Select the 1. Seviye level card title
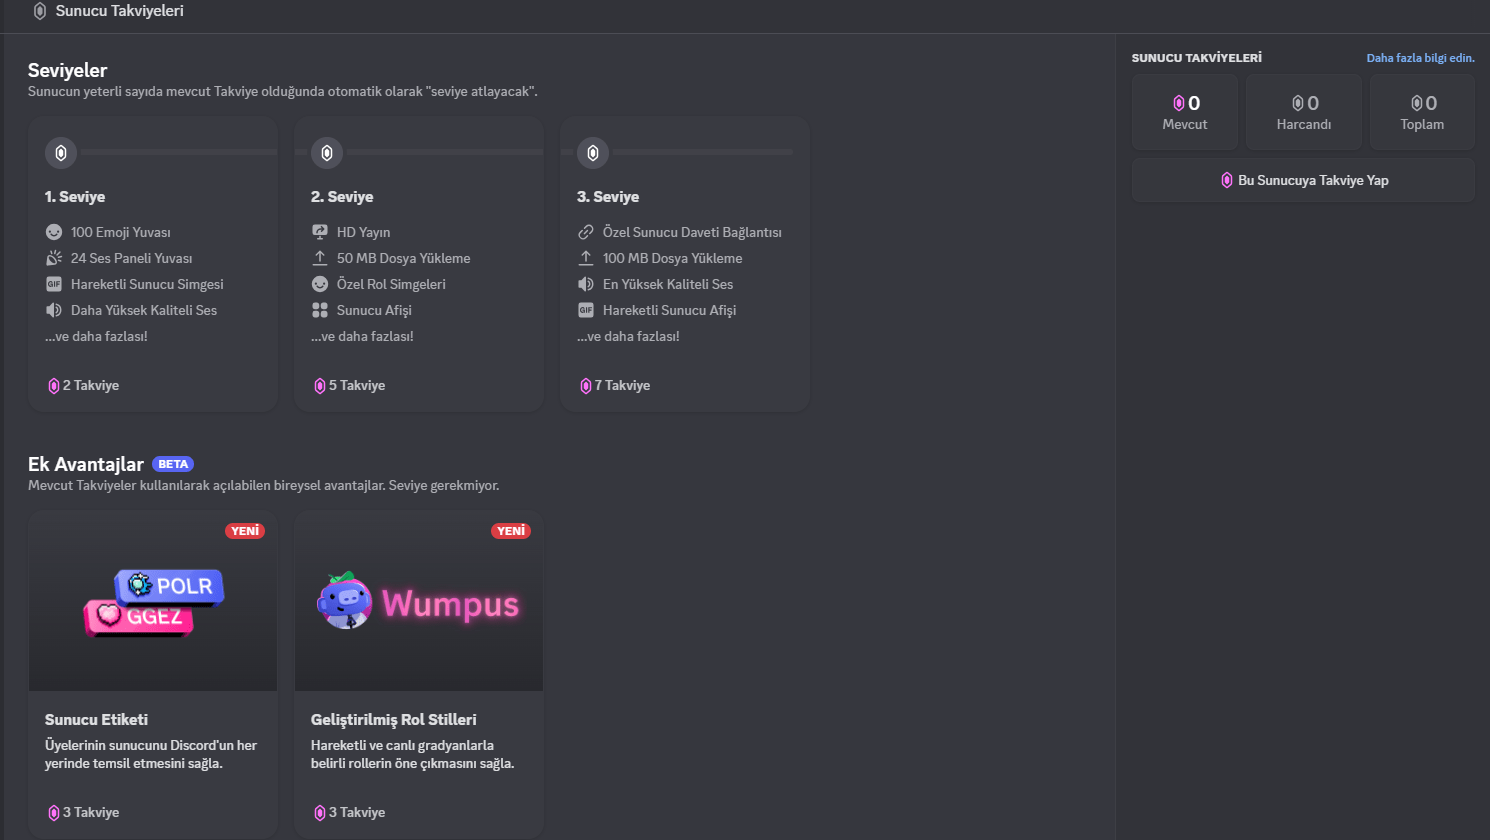The width and height of the screenshot is (1490, 840). 75,197
